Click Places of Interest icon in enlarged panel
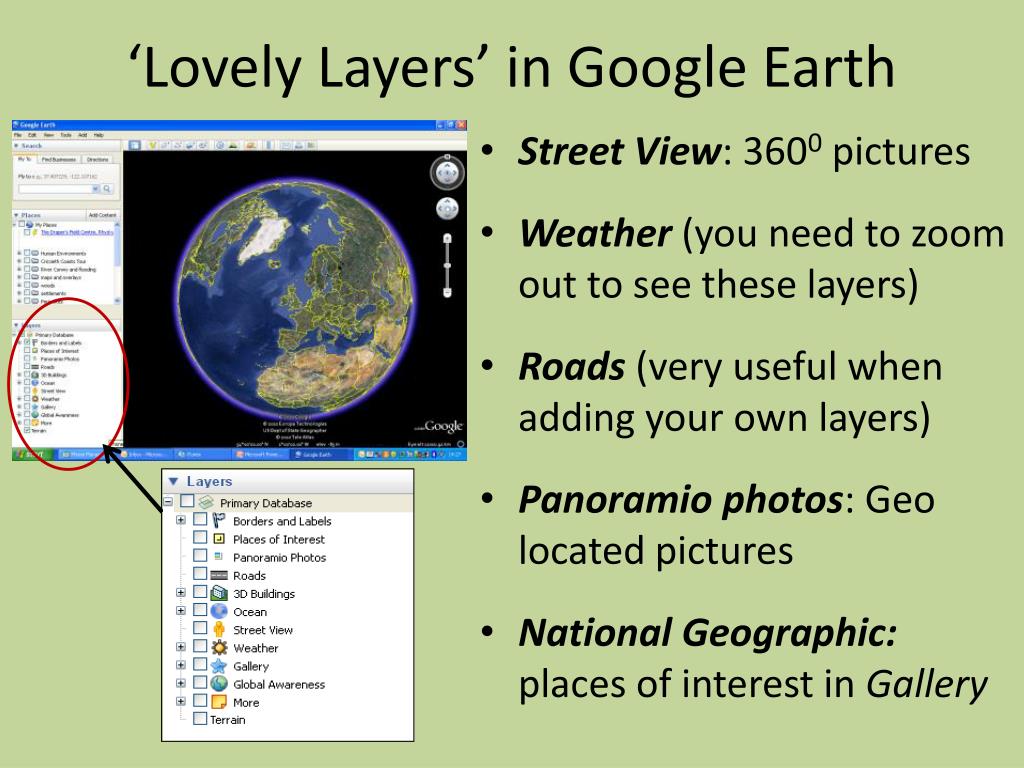 (x=219, y=539)
